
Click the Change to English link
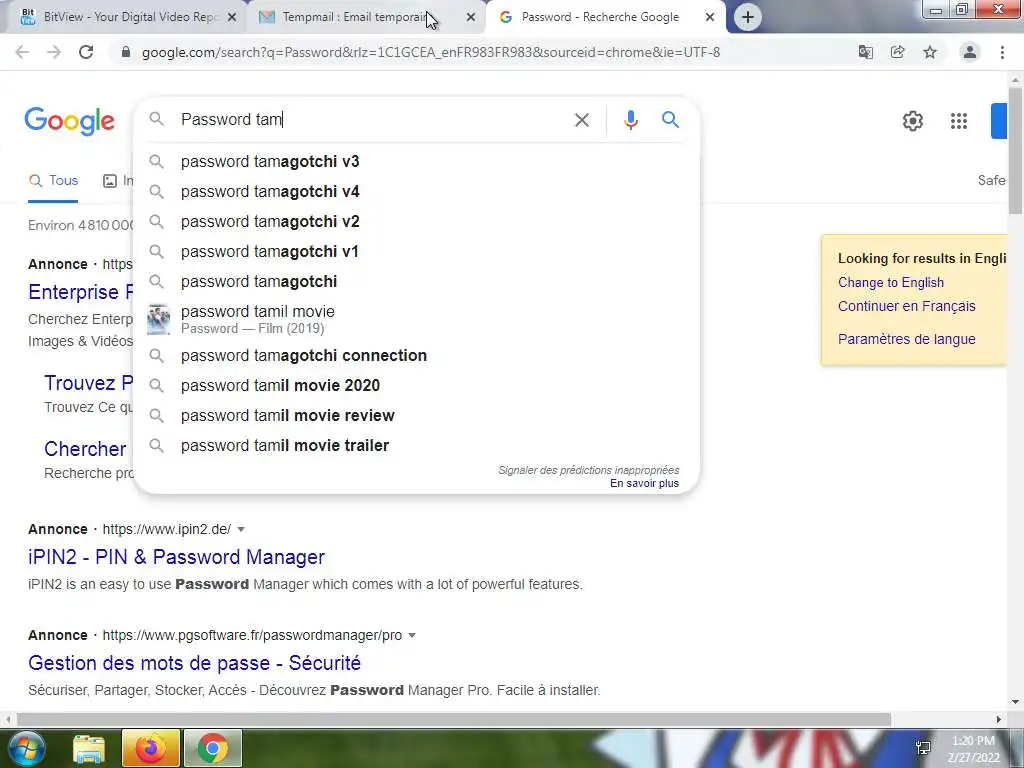click(x=891, y=283)
